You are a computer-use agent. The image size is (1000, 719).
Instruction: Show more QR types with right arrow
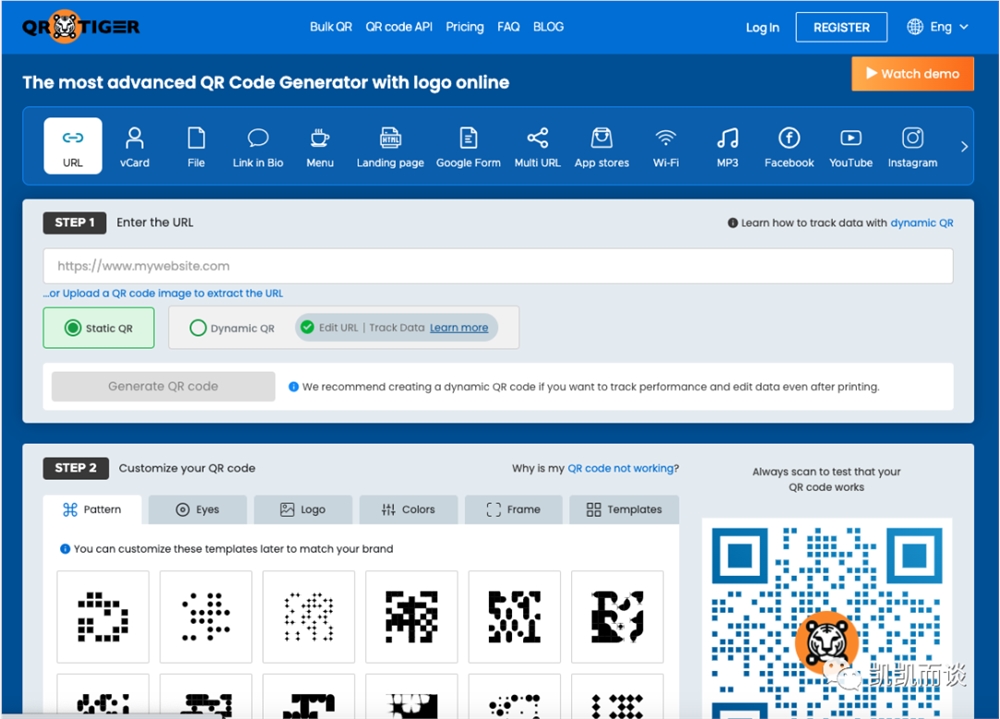coord(964,146)
